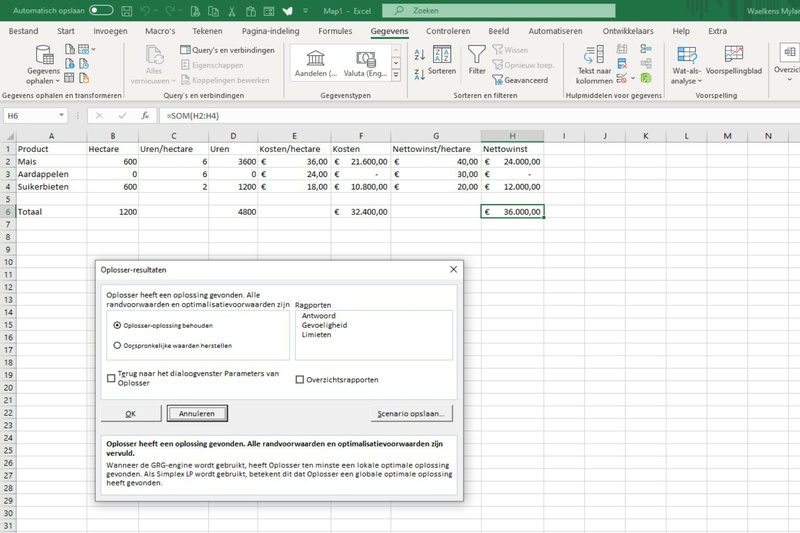Enable the Overzichtsrapporten checkbox

(300, 379)
